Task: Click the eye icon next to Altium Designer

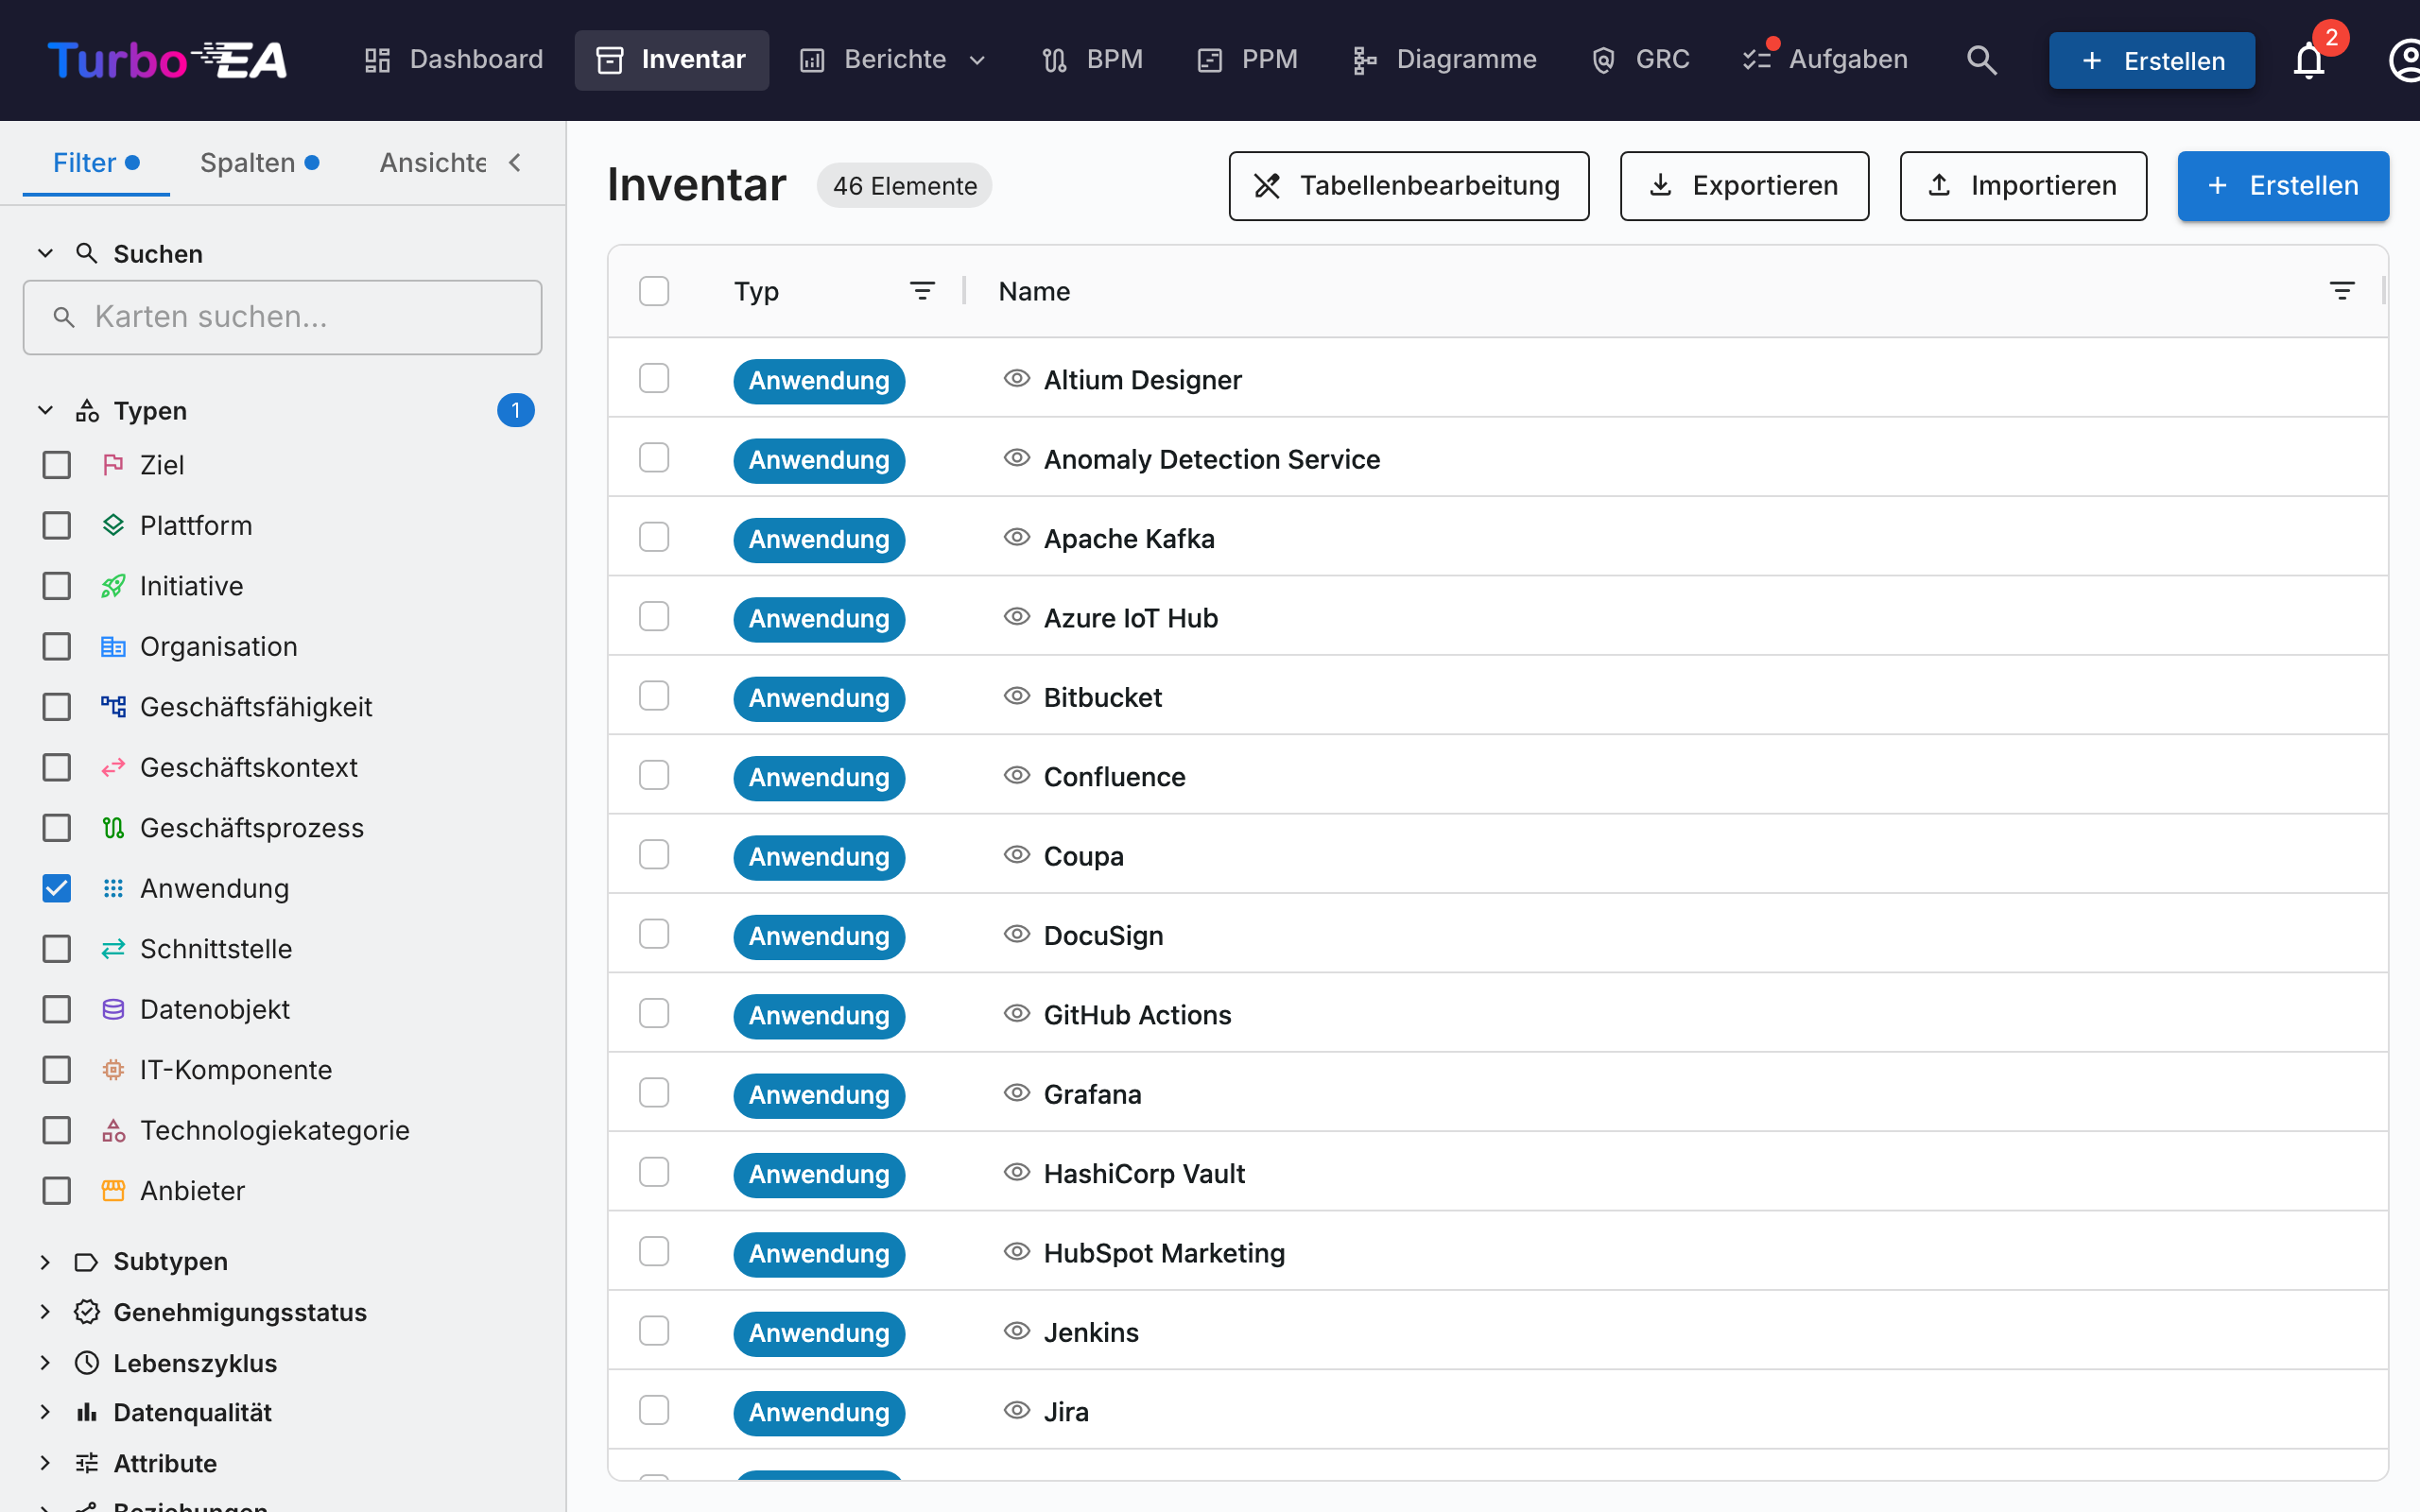Action: 1017,379
